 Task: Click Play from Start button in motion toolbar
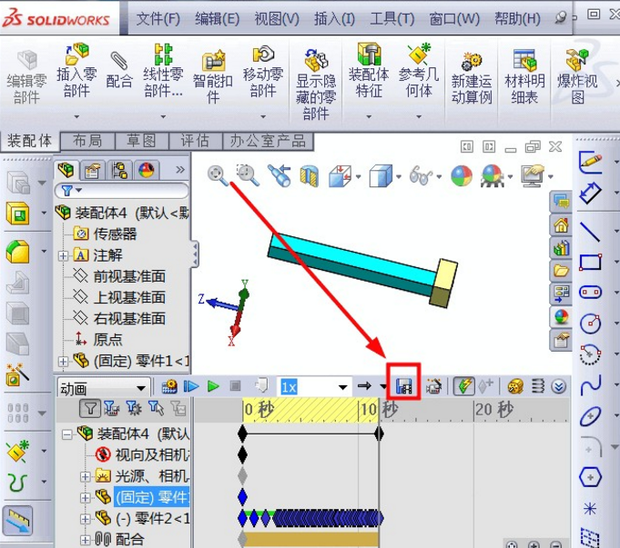click(191, 386)
